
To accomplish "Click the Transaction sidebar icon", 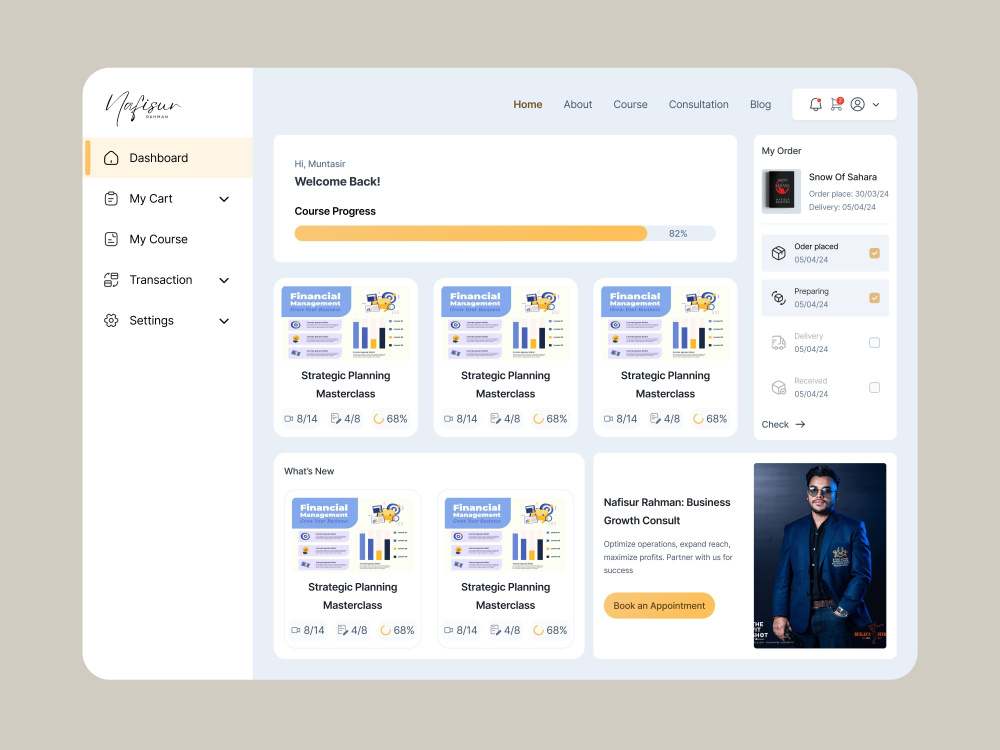I will [110, 280].
